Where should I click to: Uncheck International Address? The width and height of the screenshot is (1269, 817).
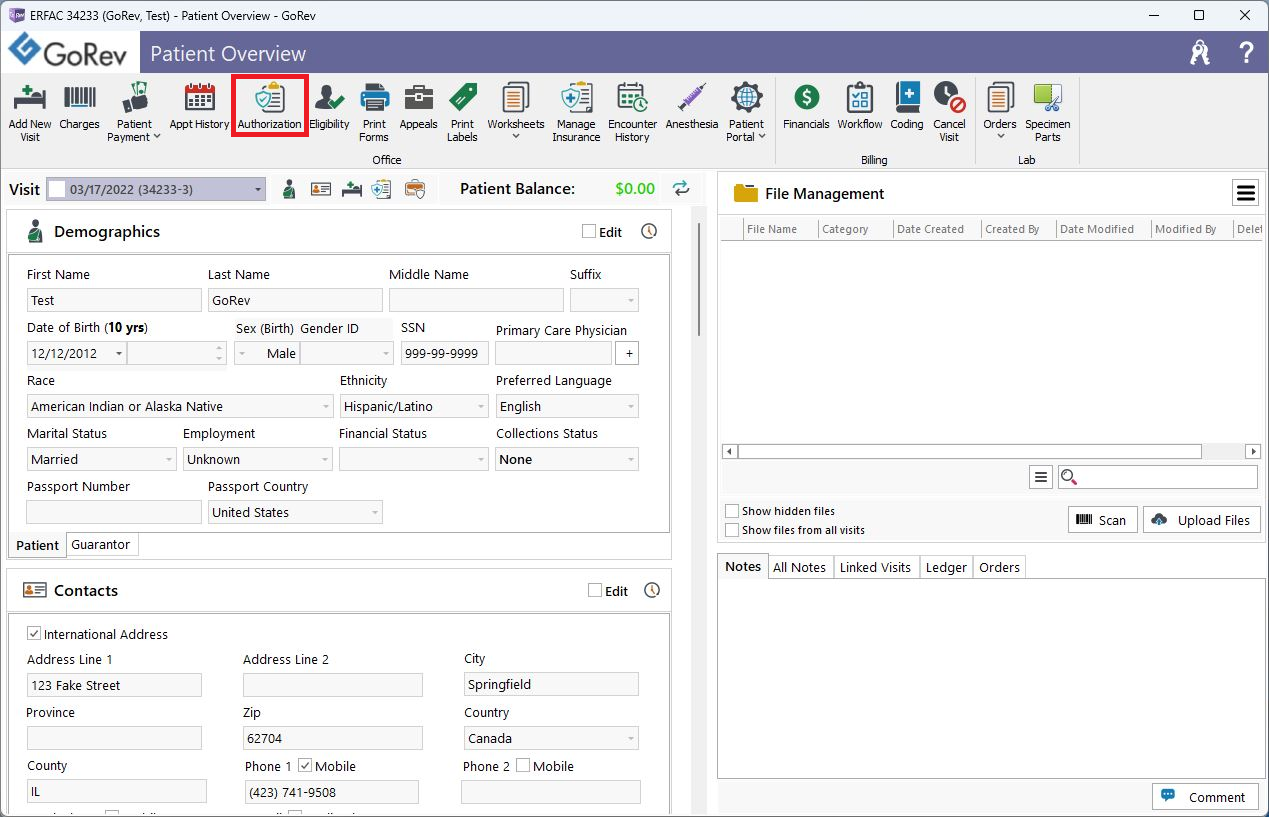pos(34,634)
